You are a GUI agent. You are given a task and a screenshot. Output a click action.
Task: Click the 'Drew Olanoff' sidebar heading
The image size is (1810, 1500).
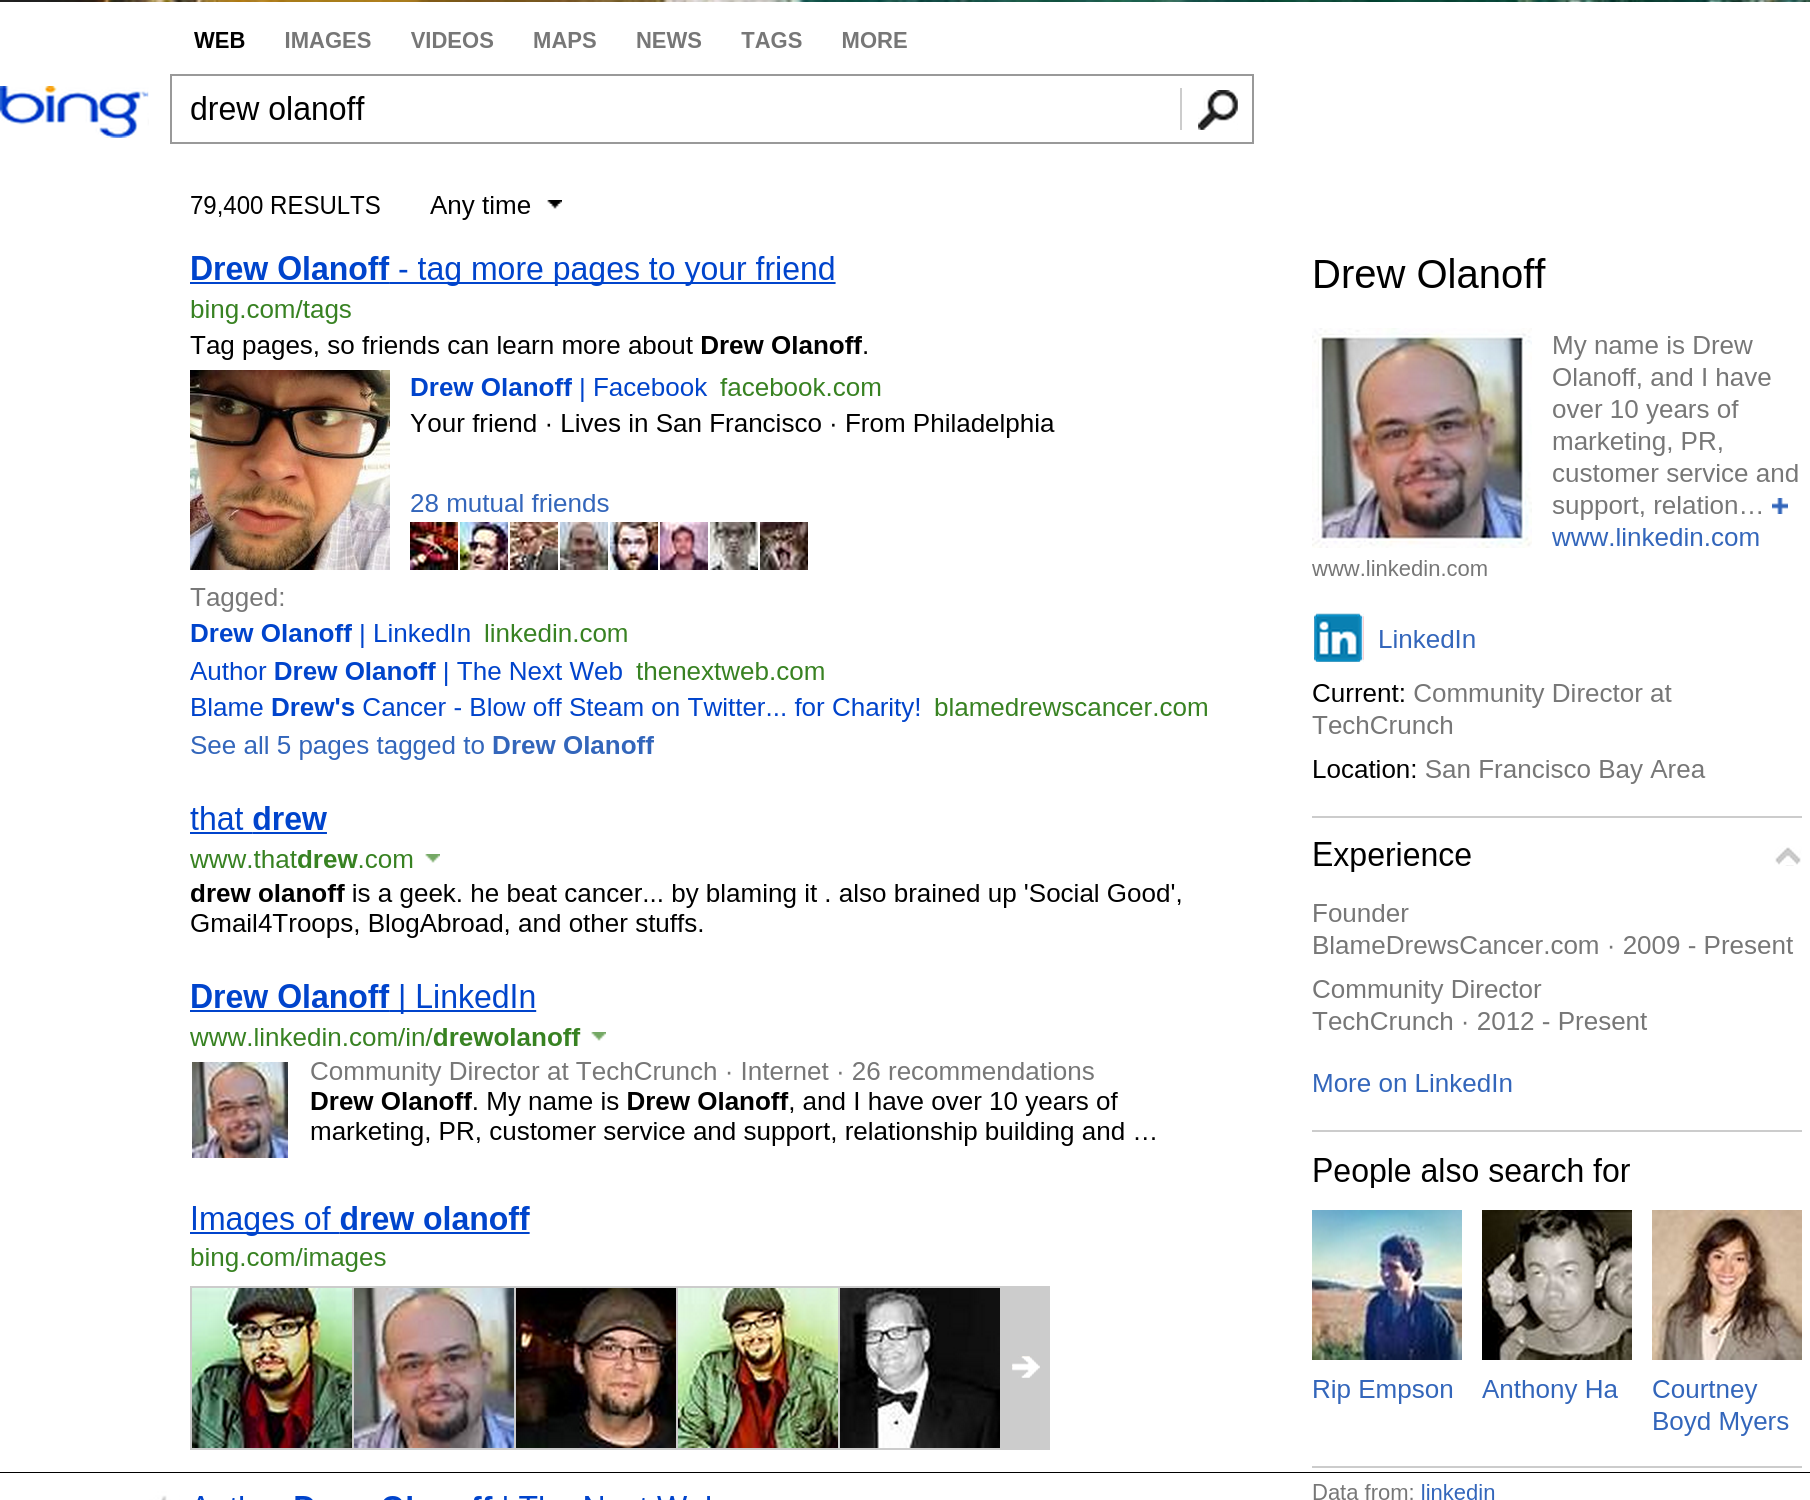tap(1428, 274)
